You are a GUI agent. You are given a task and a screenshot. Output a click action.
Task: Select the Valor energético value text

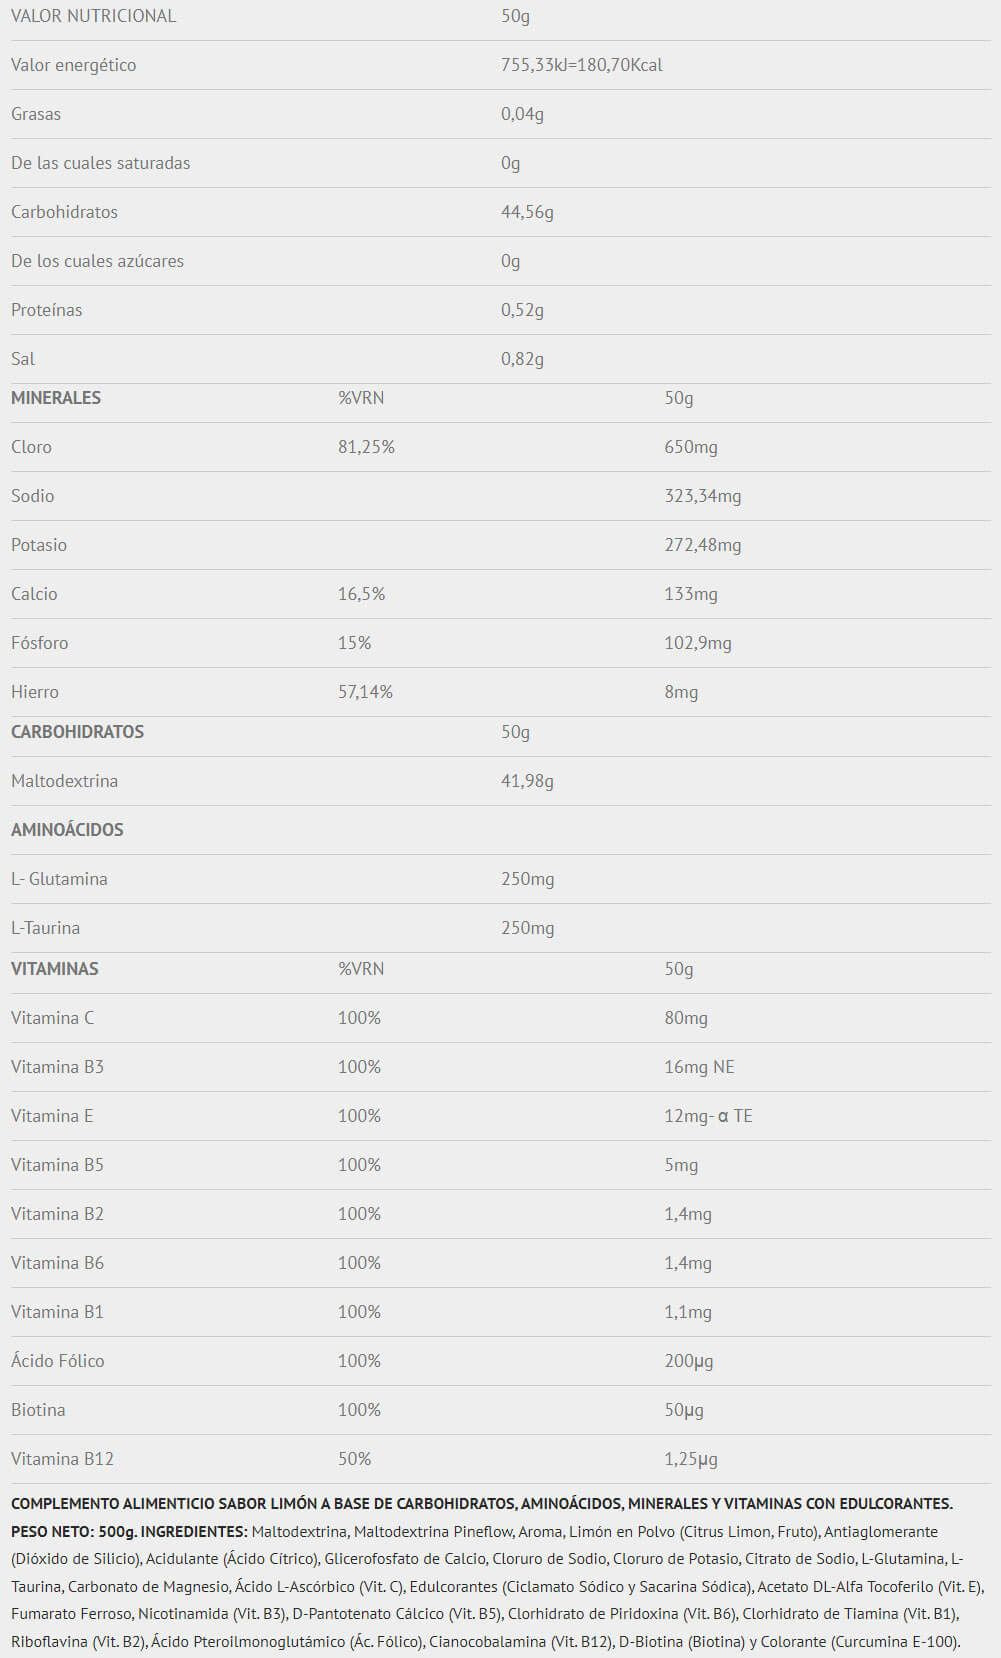point(581,65)
